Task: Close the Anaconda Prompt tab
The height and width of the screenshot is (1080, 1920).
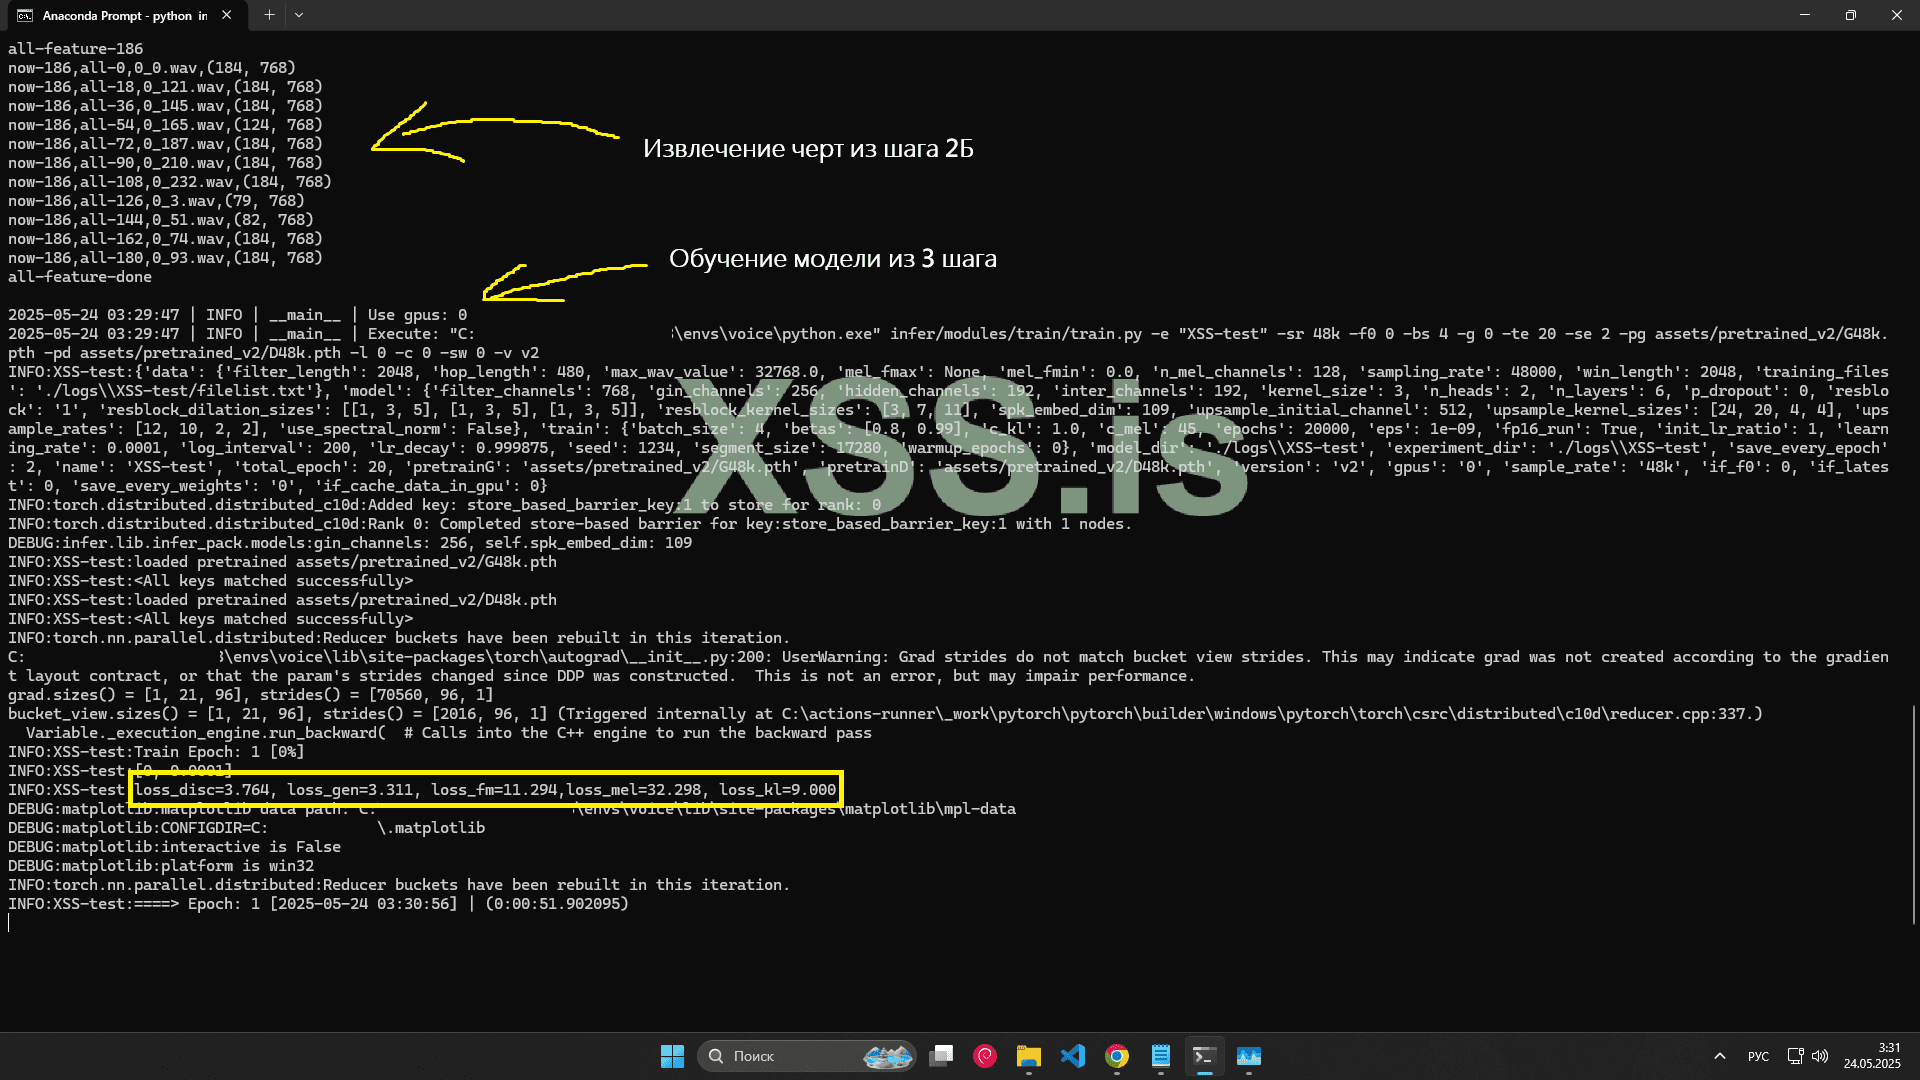Action: click(x=227, y=15)
